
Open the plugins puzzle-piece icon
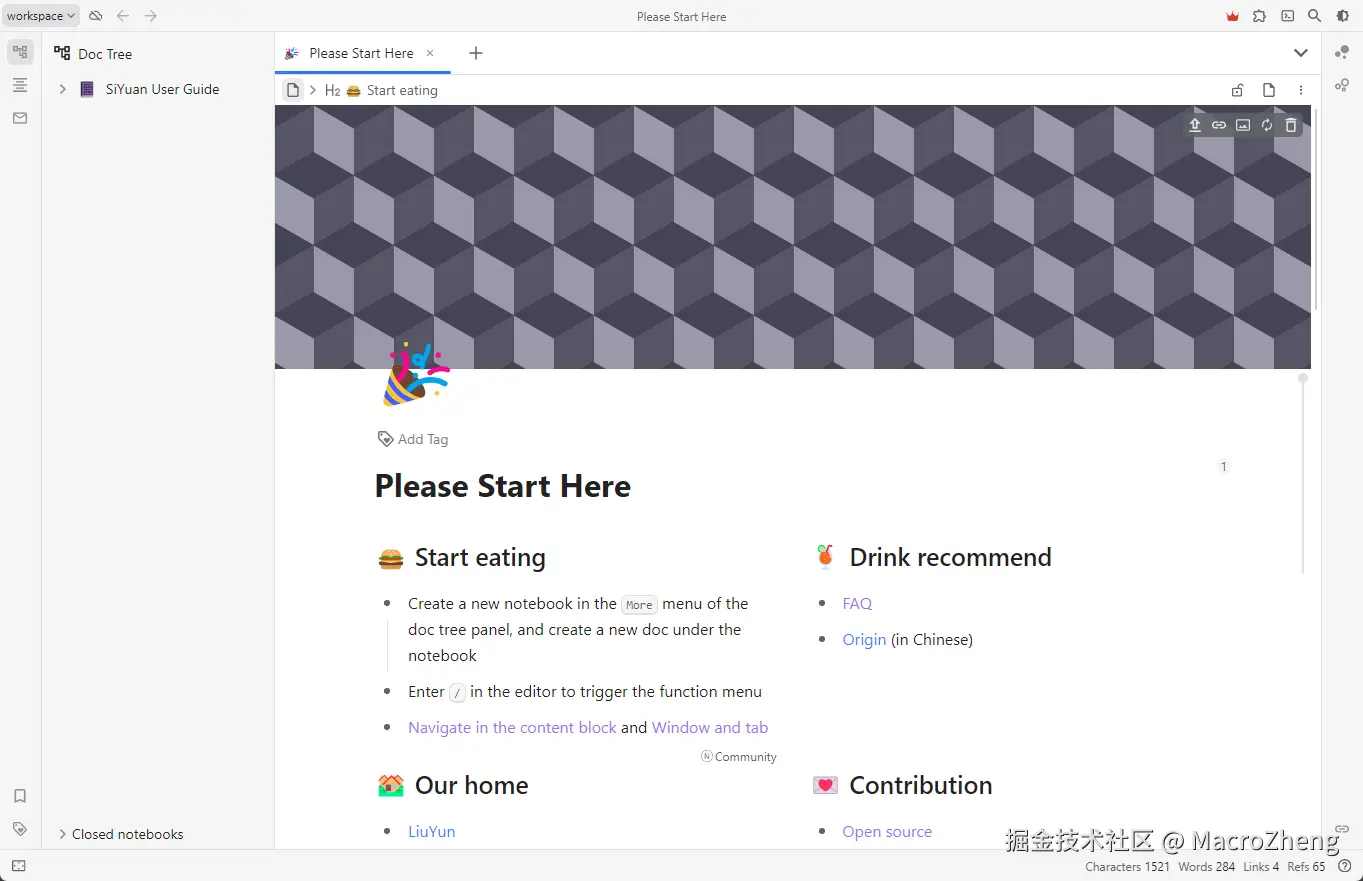point(1259,16)
